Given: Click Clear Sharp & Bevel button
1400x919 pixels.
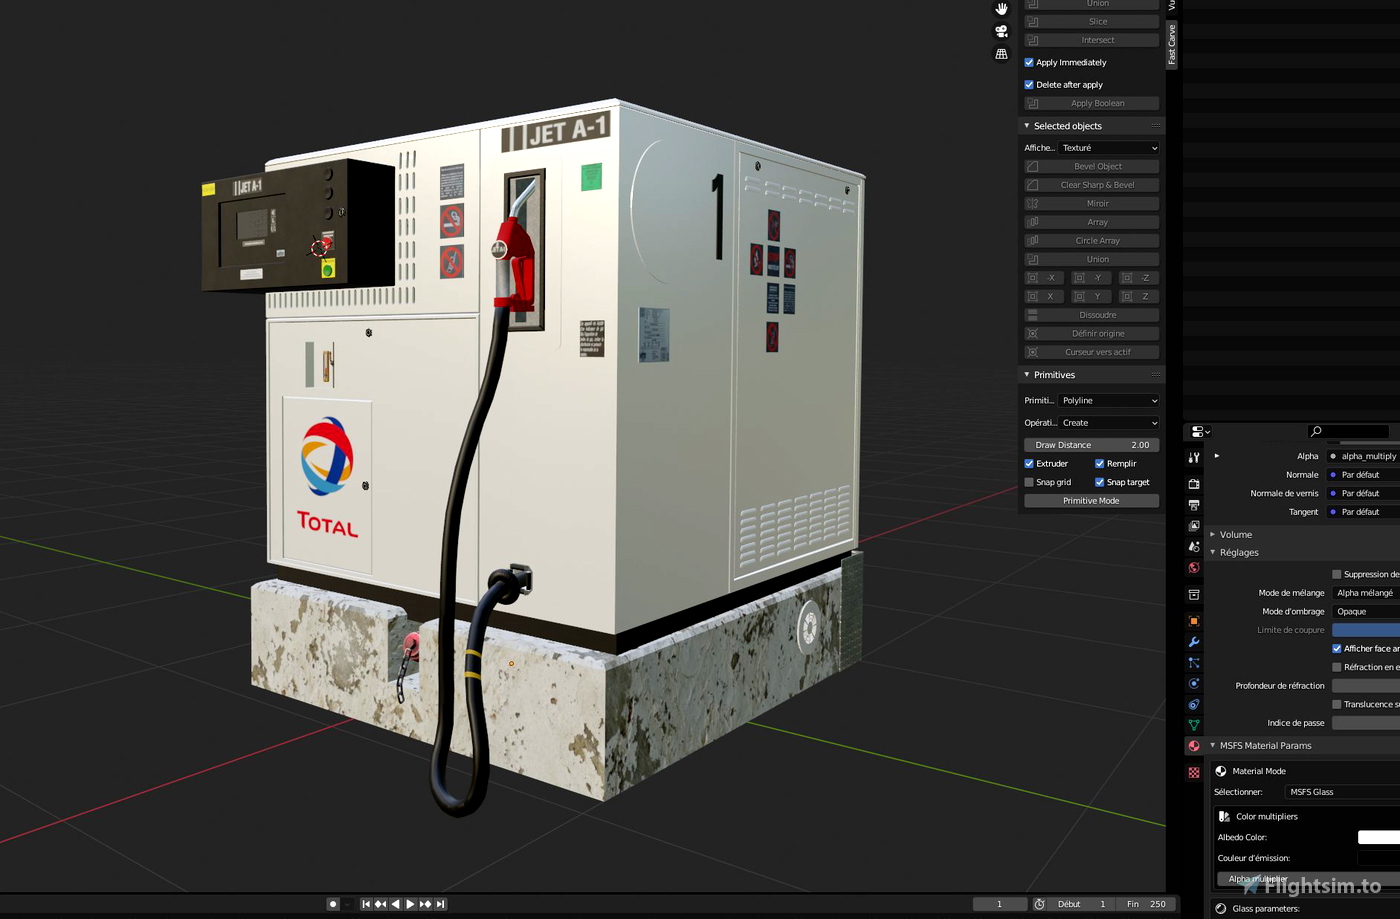Looking at the screenshot, I should coord(1092,185).
